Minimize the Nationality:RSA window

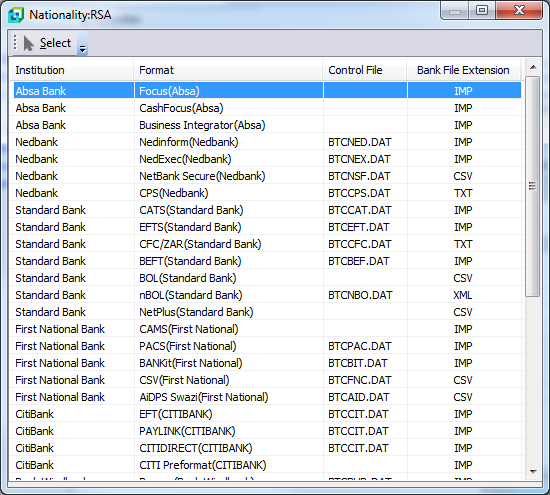[455, 11]
